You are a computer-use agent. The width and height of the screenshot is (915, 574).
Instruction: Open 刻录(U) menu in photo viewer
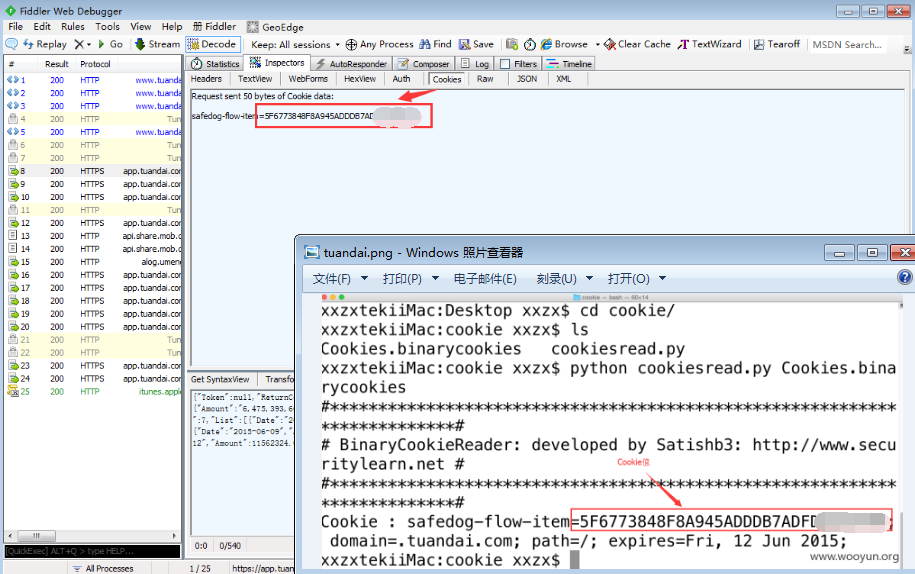click(x=564, y=279)
